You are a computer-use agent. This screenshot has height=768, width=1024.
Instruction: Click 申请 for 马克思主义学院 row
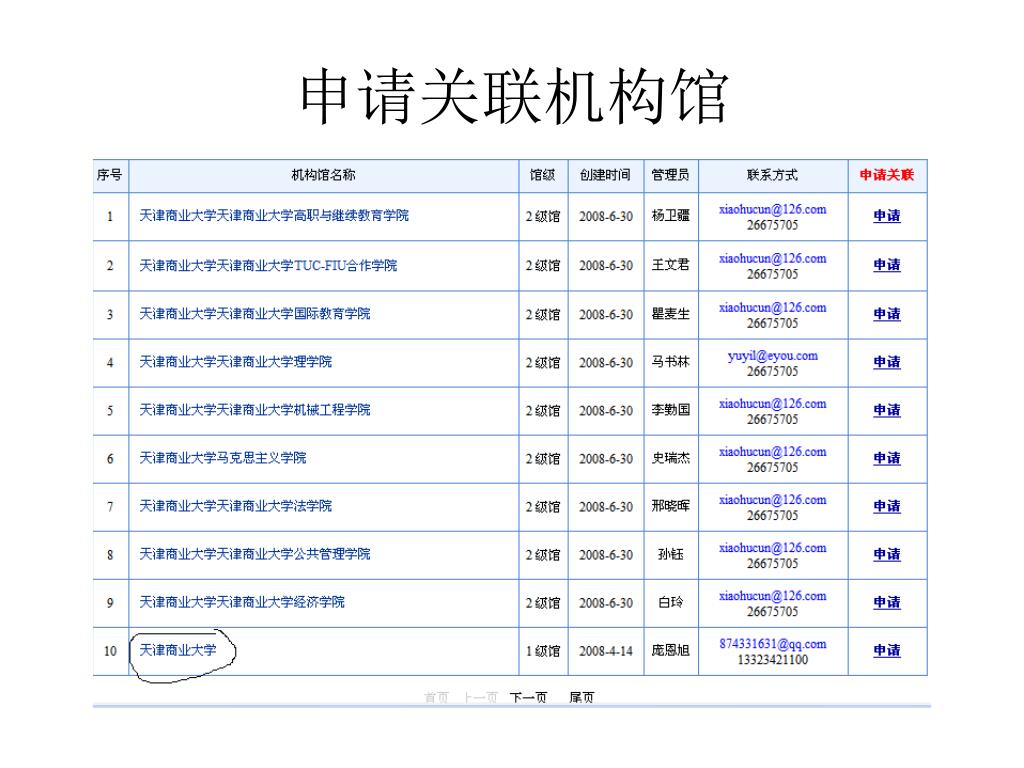(887, 458)
